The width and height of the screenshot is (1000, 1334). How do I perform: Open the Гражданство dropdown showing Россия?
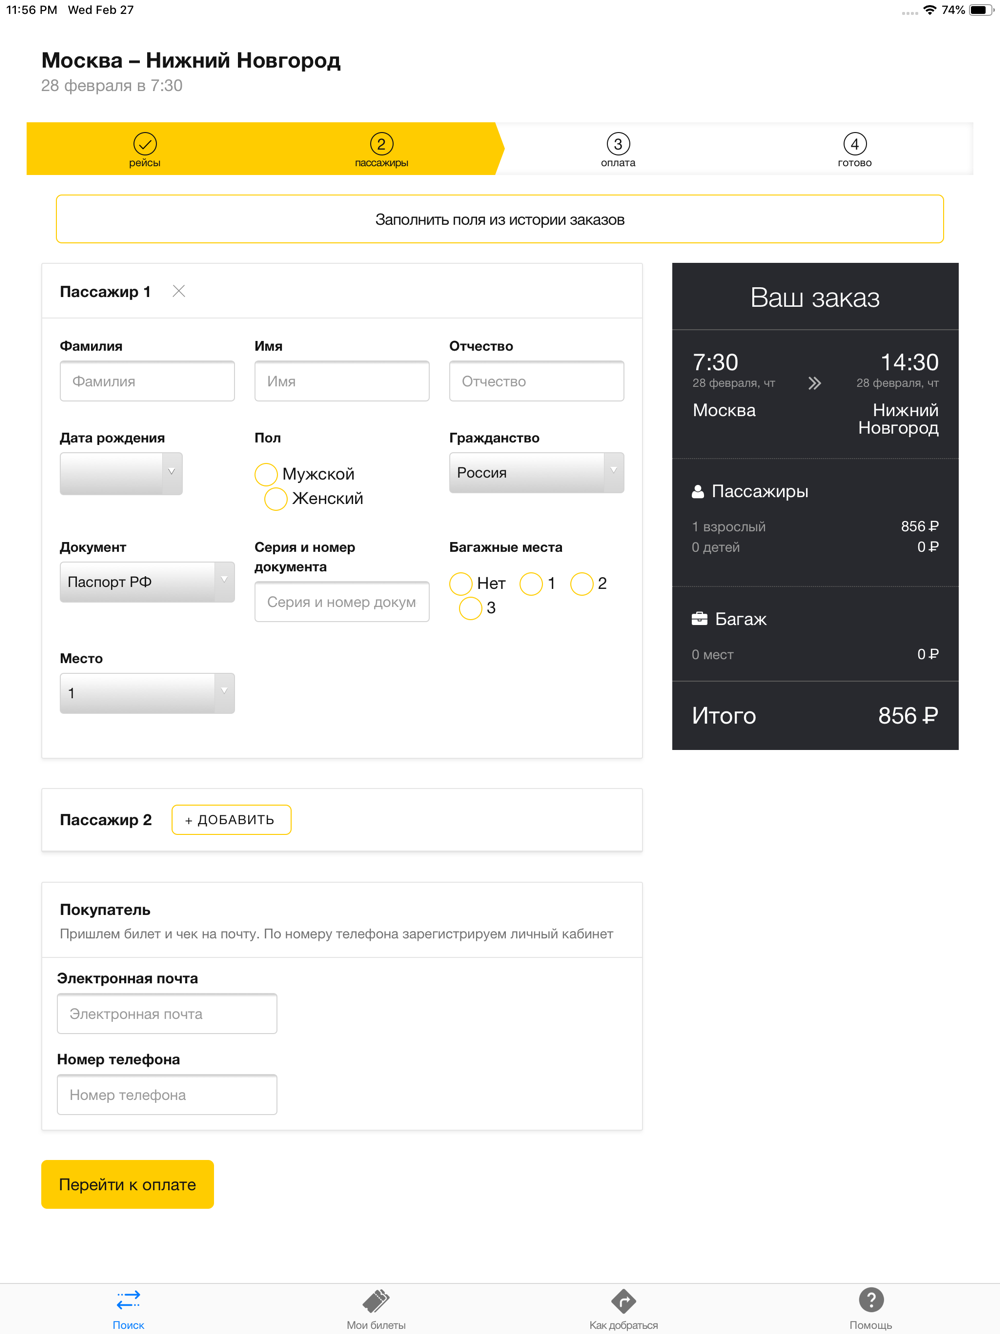536,472
